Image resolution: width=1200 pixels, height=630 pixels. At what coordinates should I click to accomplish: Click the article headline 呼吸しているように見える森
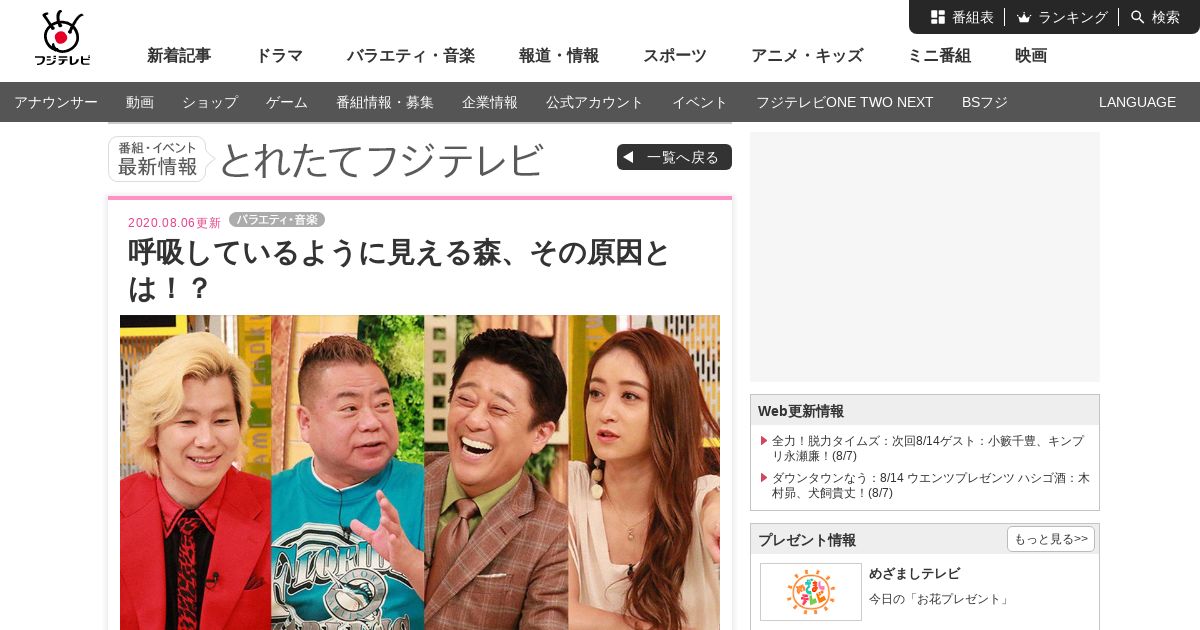[x=399, y=270]
